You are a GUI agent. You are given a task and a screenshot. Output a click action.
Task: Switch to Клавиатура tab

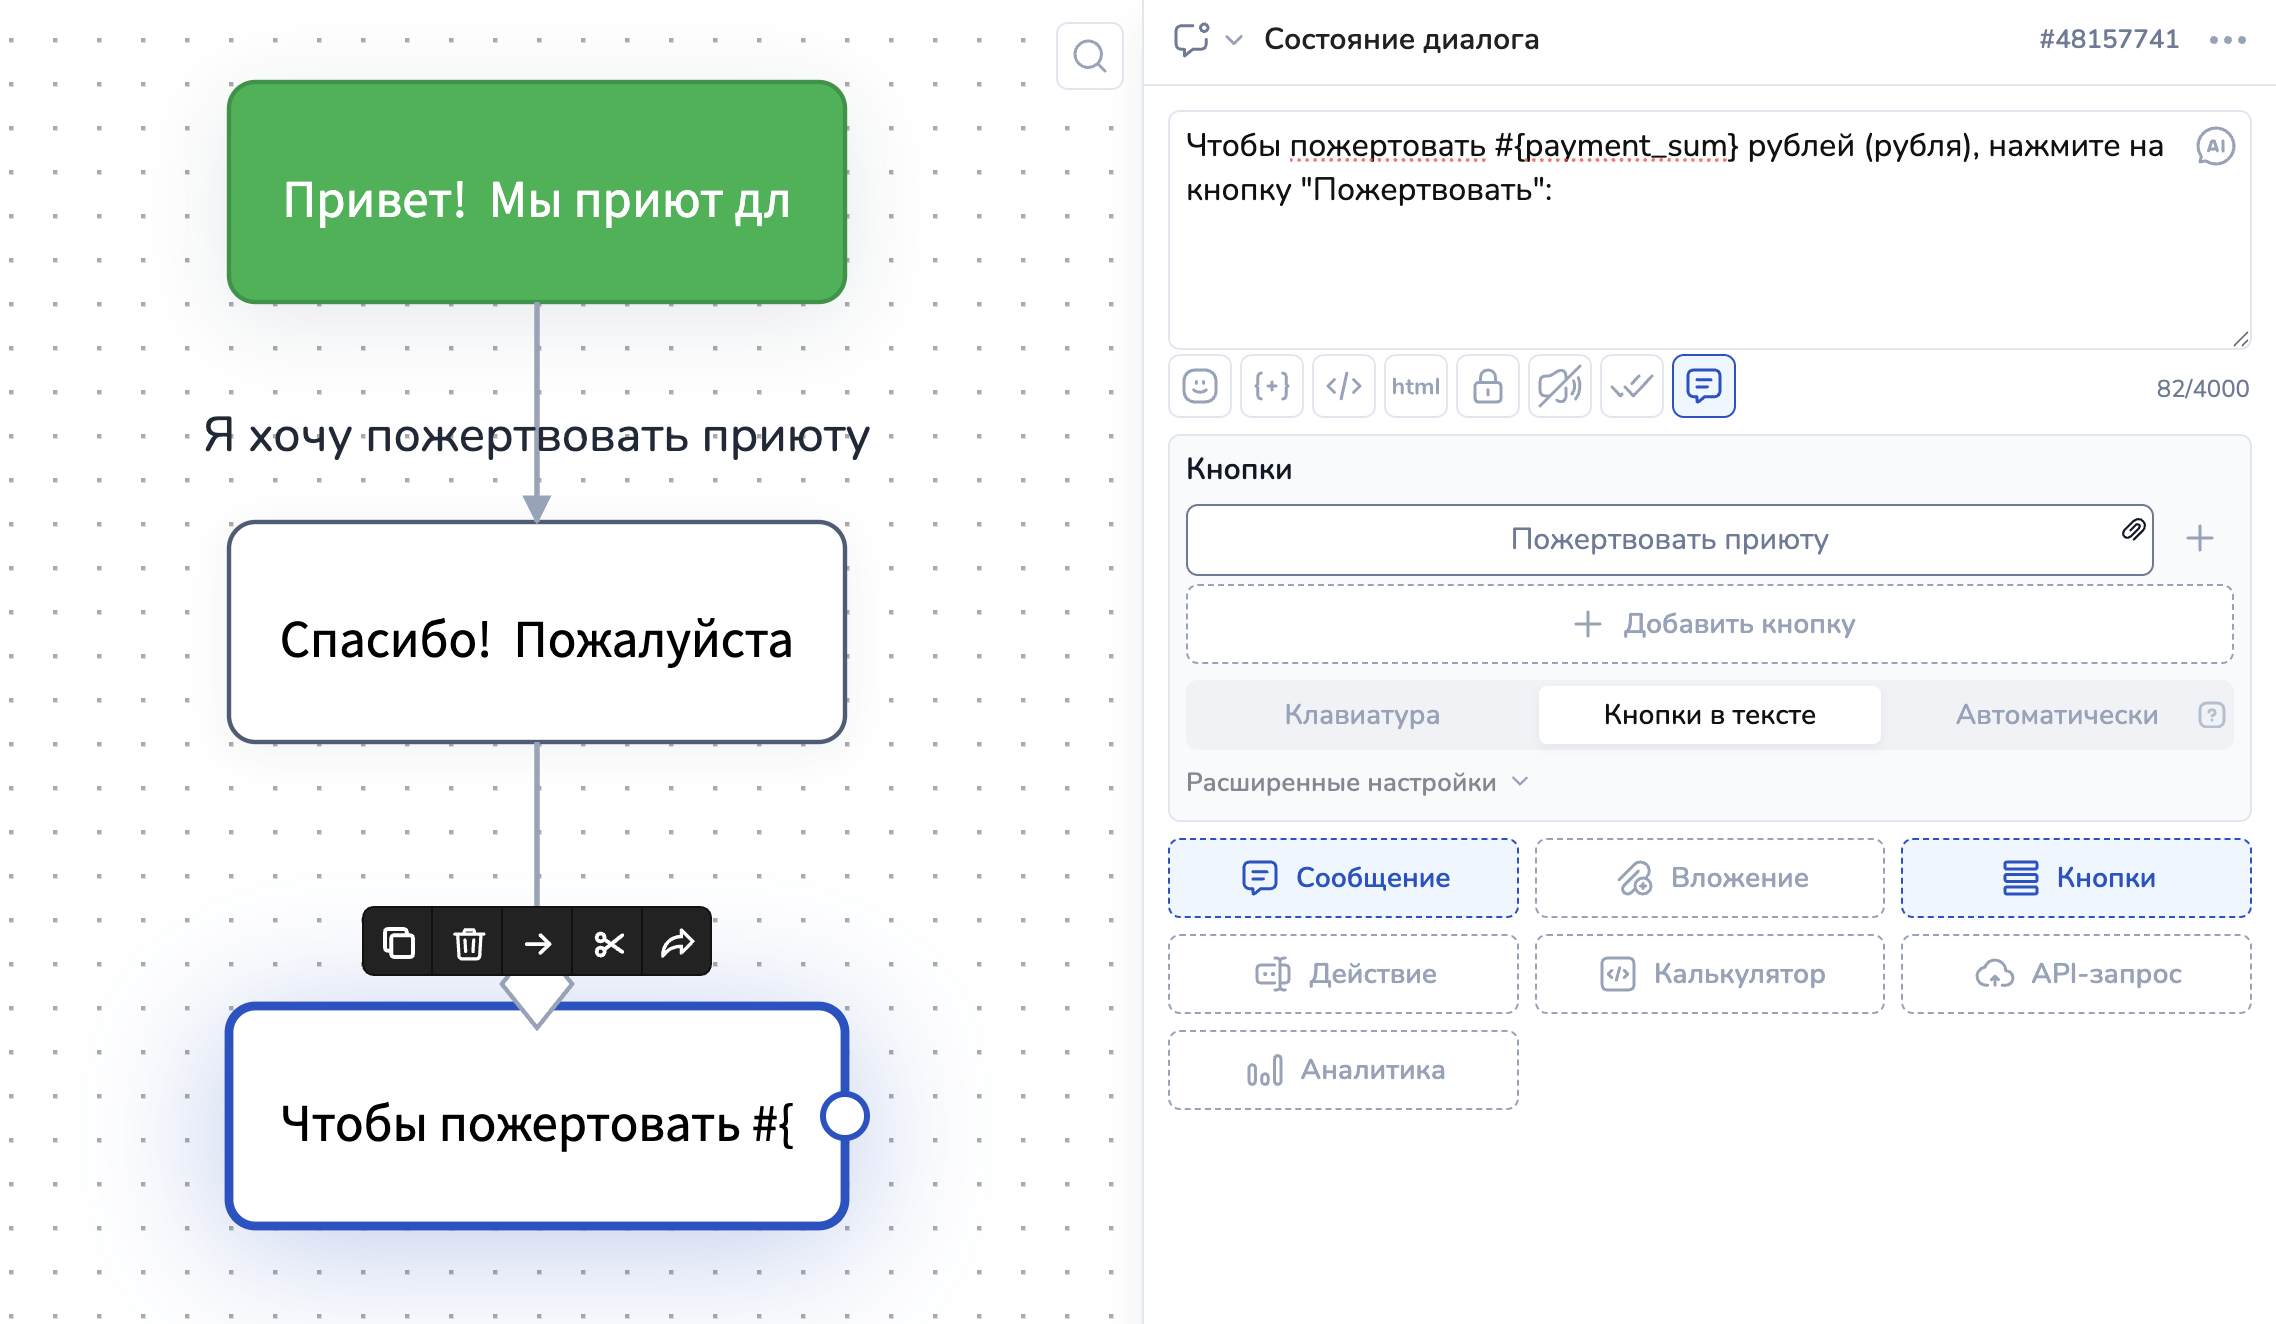[x=1362, y=715]
